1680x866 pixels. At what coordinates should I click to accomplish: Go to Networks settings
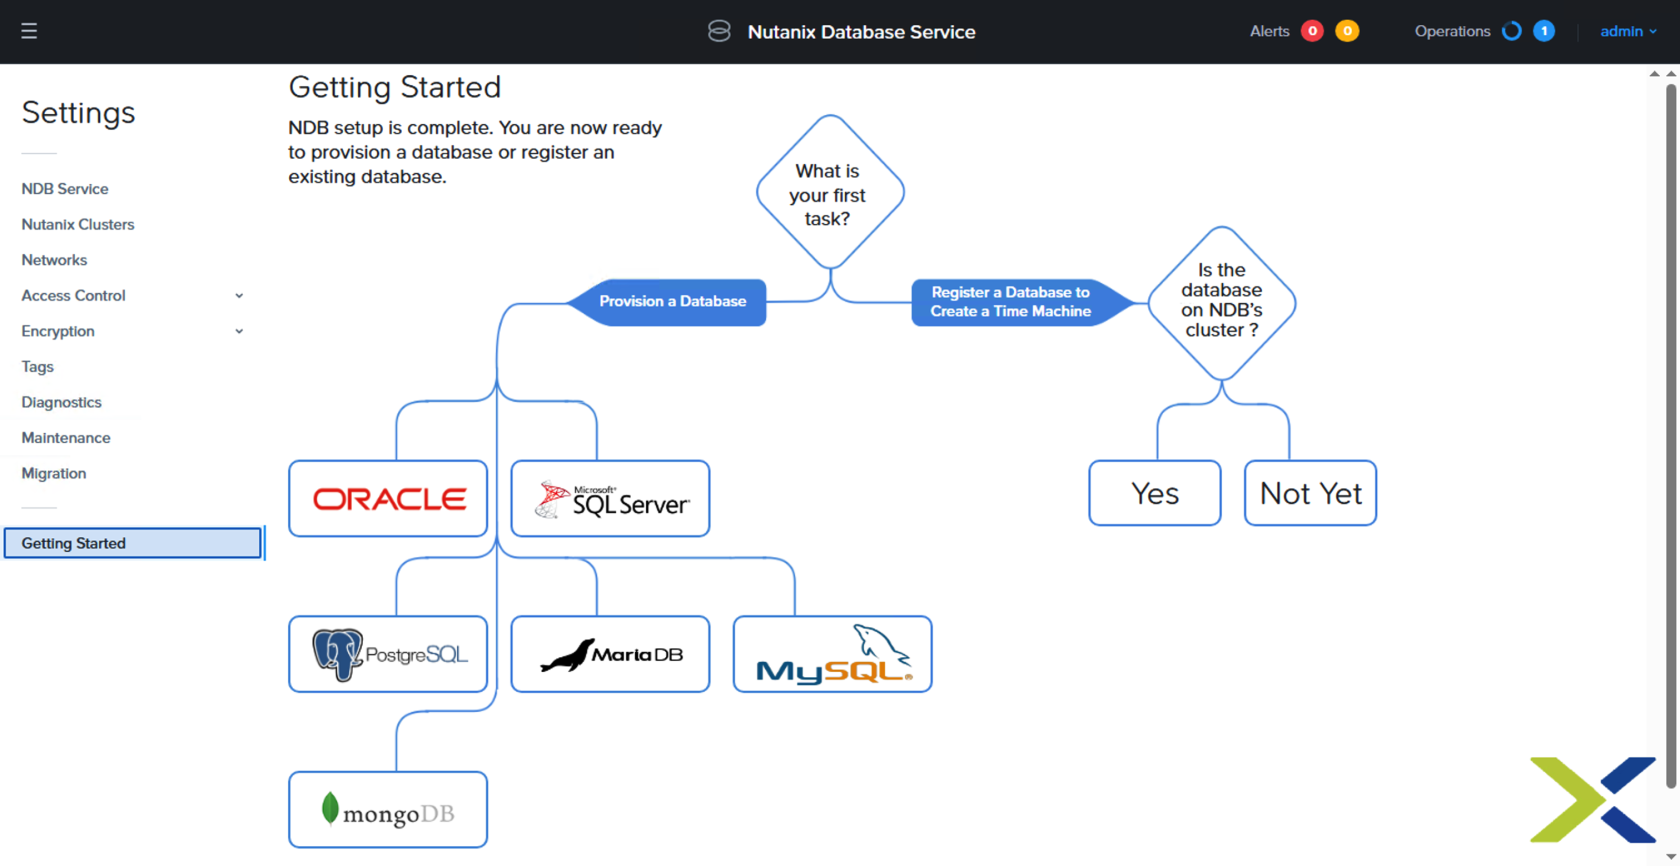click(x=54, y=260)
